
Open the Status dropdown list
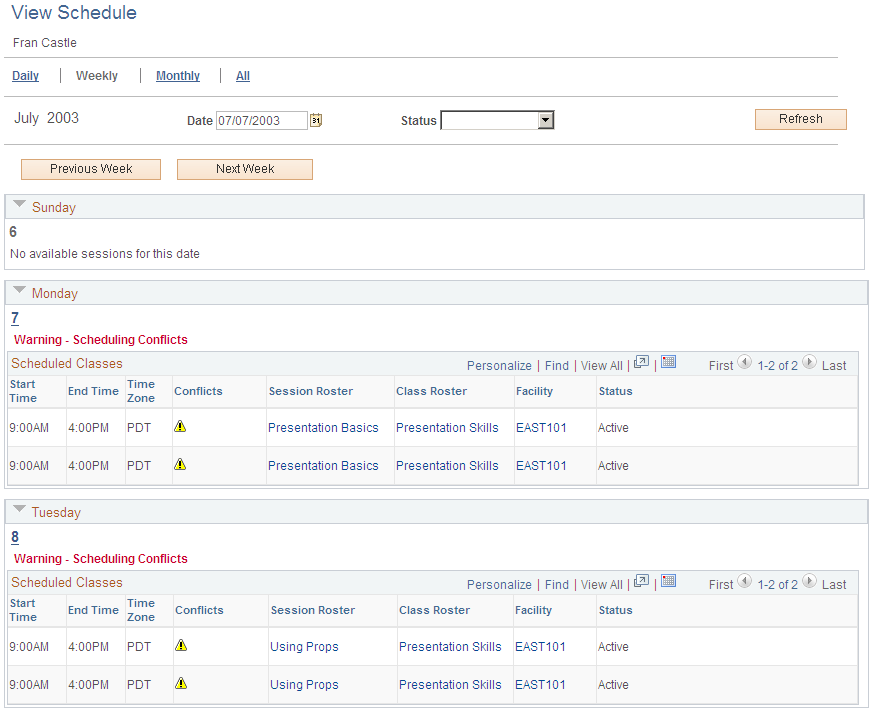point(546,120)
